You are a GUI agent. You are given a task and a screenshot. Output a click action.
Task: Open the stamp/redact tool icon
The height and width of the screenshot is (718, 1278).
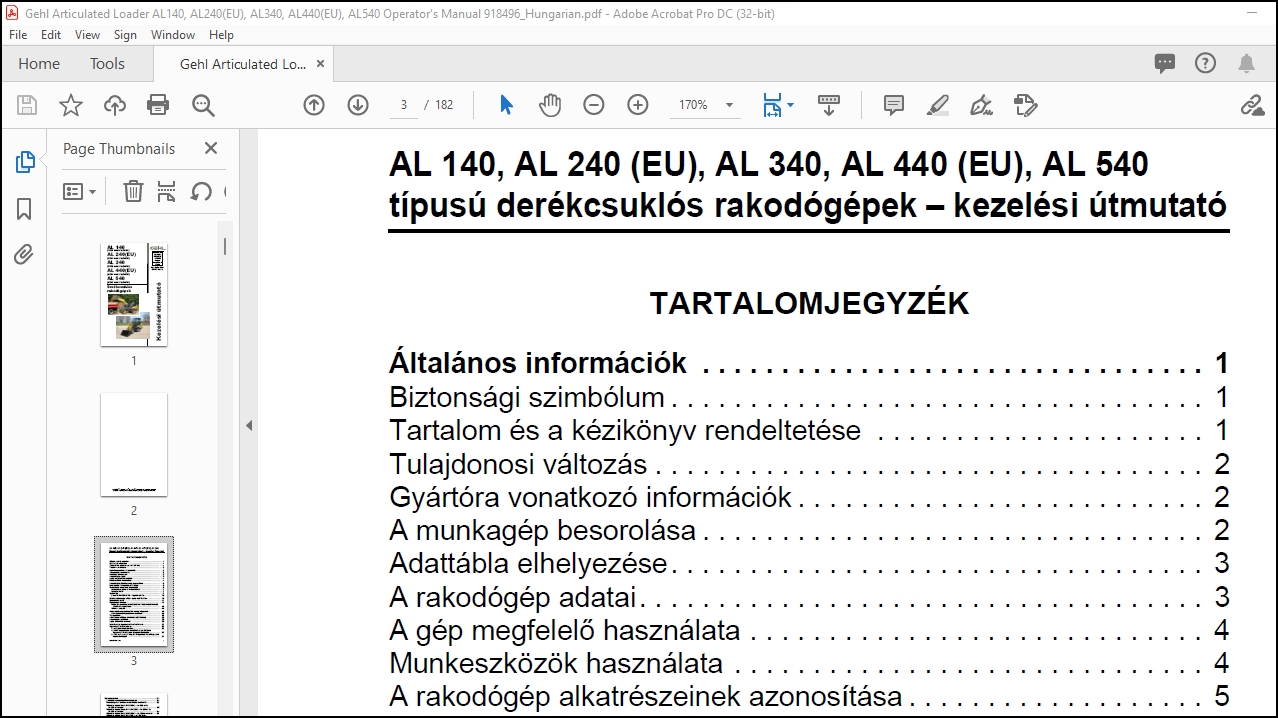[x=1025, y=105]
